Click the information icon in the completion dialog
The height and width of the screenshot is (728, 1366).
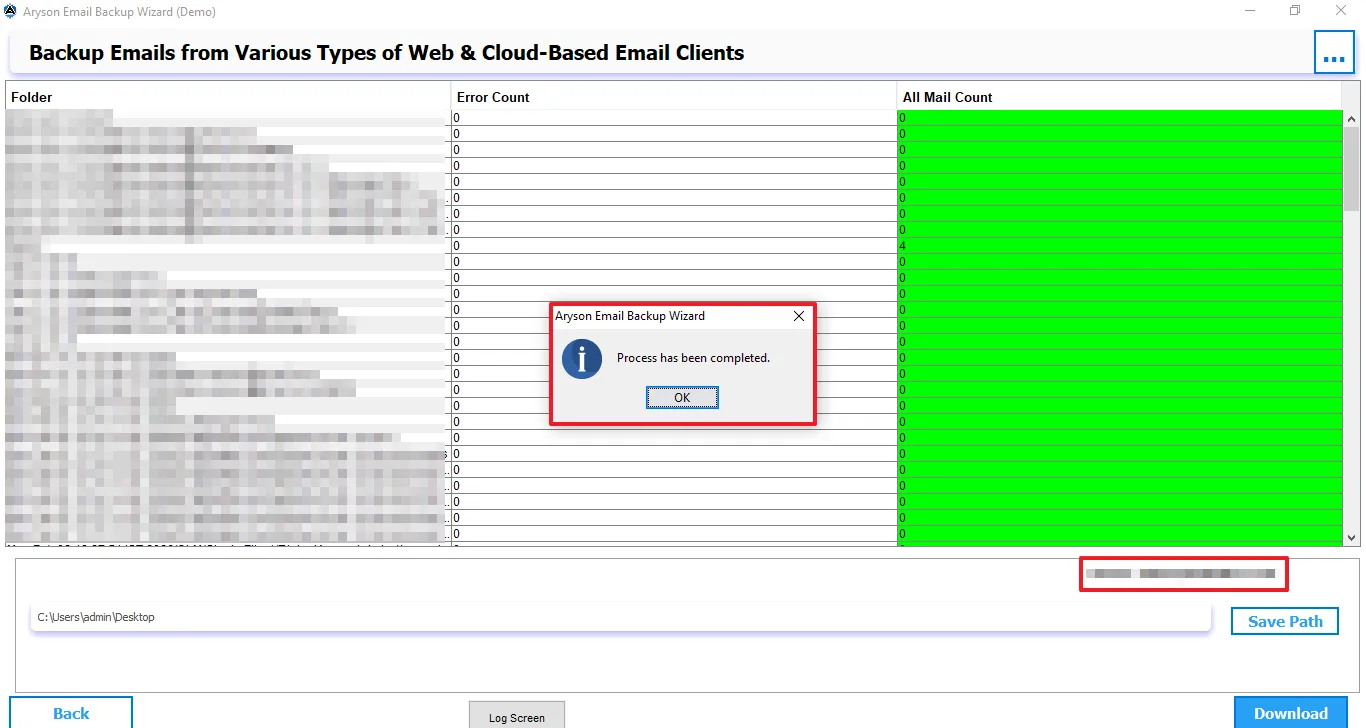tap(582, 360)
